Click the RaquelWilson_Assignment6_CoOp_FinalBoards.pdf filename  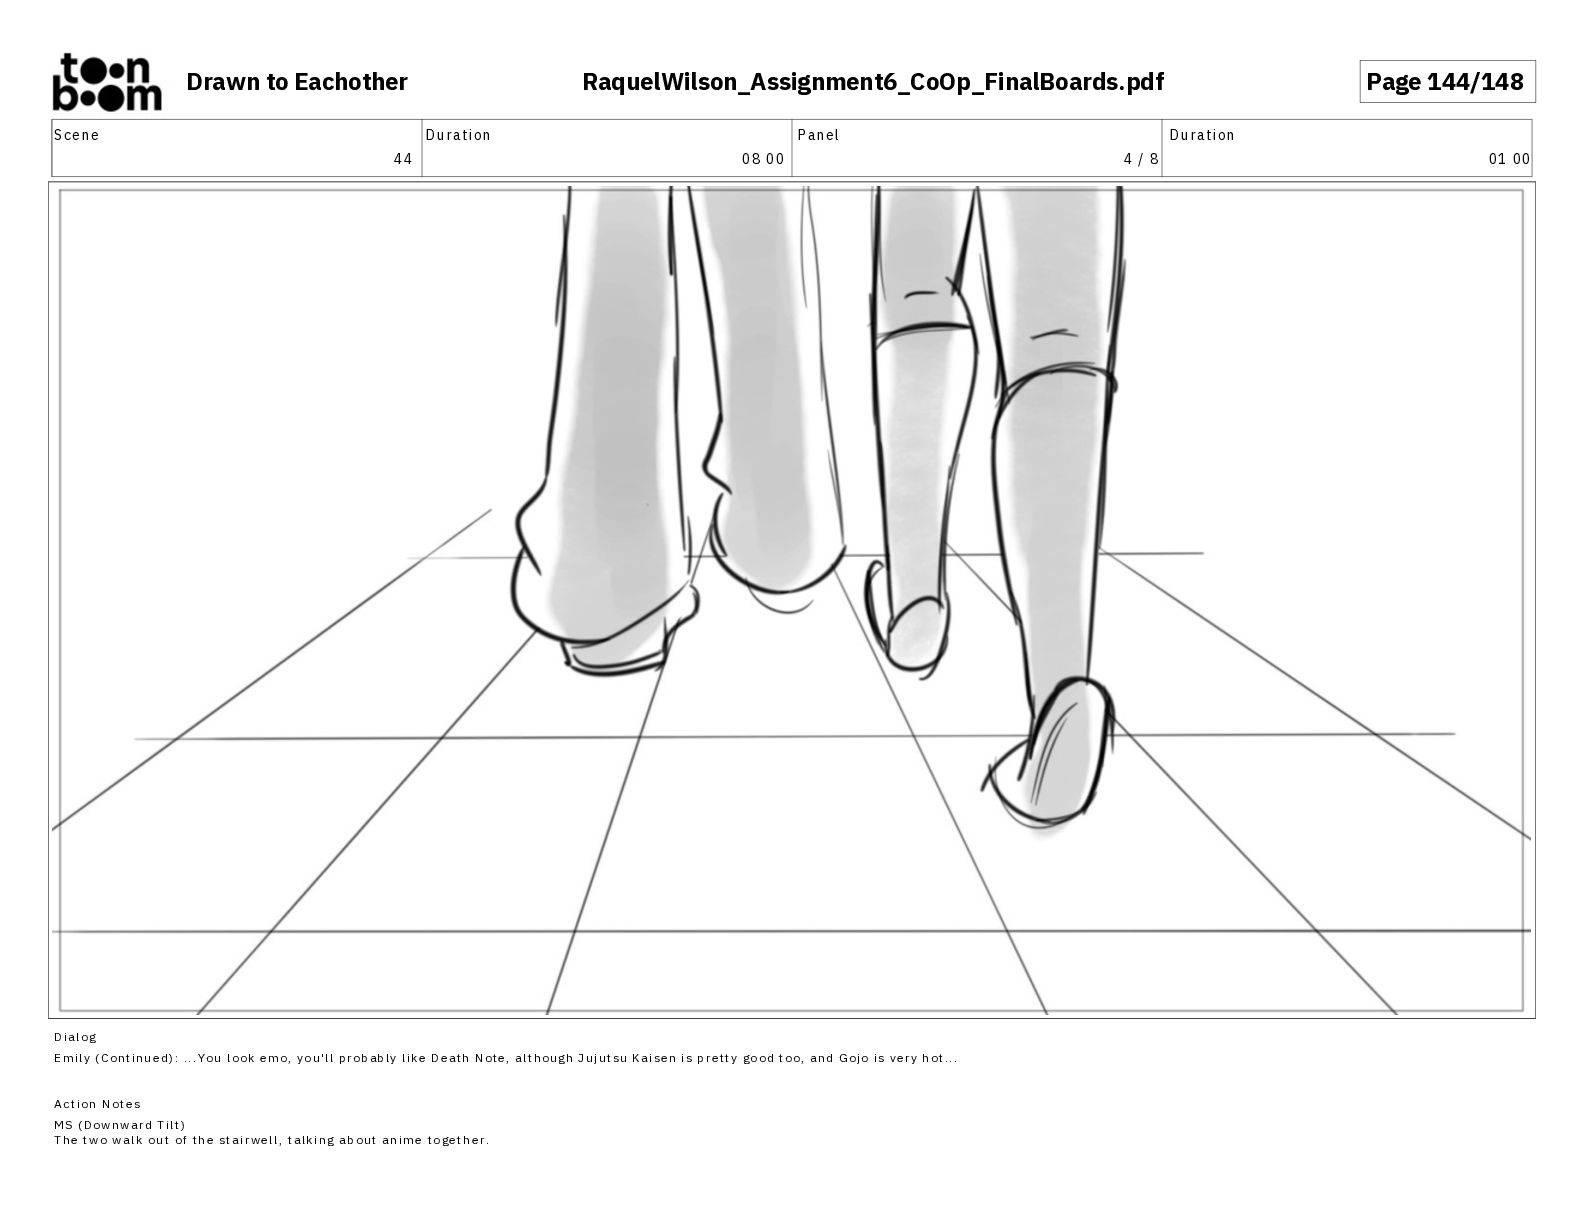[x=873, y=82]
